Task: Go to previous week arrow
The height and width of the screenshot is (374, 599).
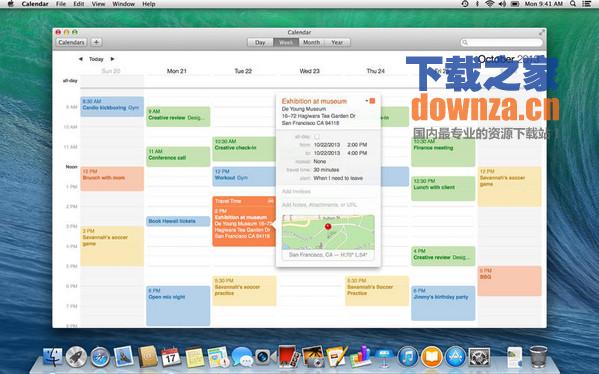Action: (81, 59)
